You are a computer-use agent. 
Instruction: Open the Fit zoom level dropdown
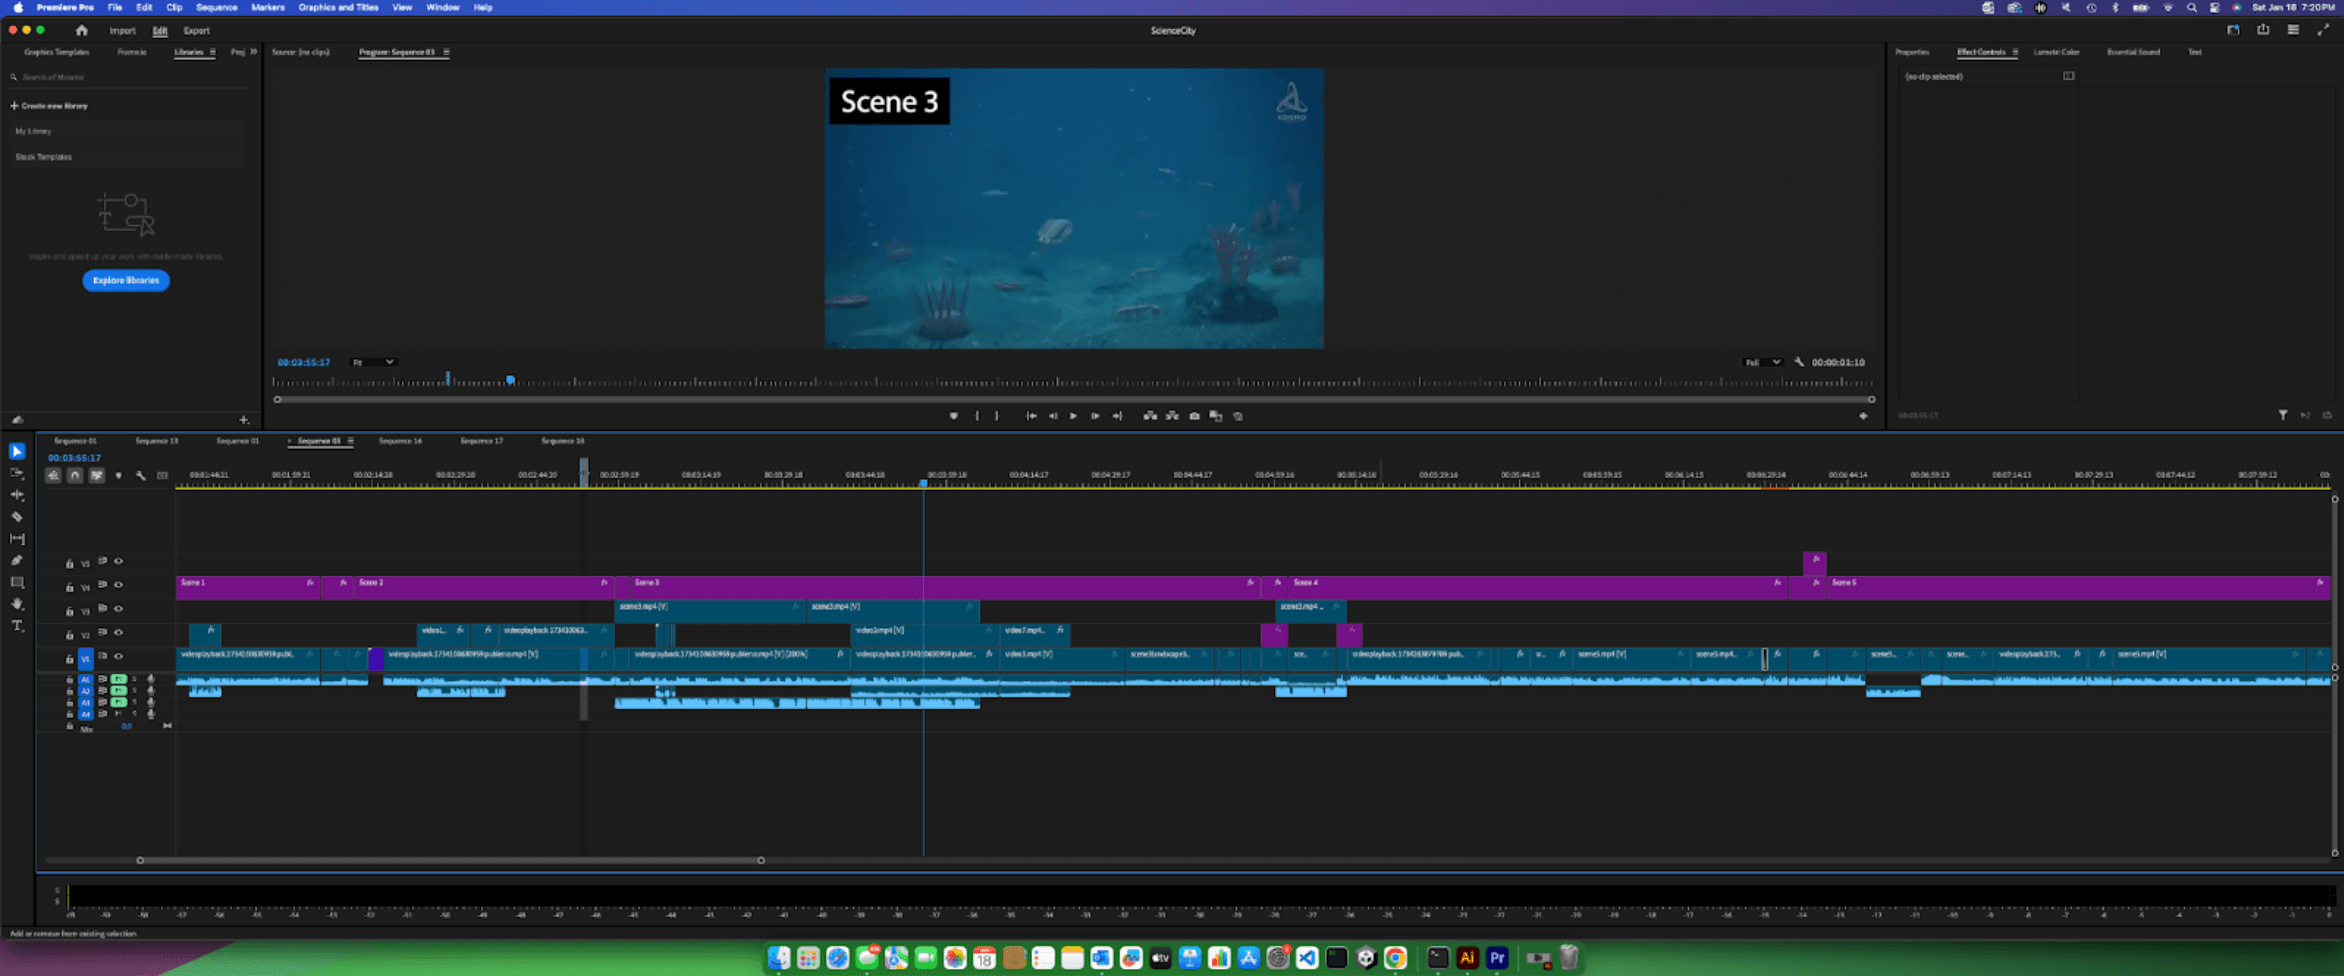(x=373, y=362)
